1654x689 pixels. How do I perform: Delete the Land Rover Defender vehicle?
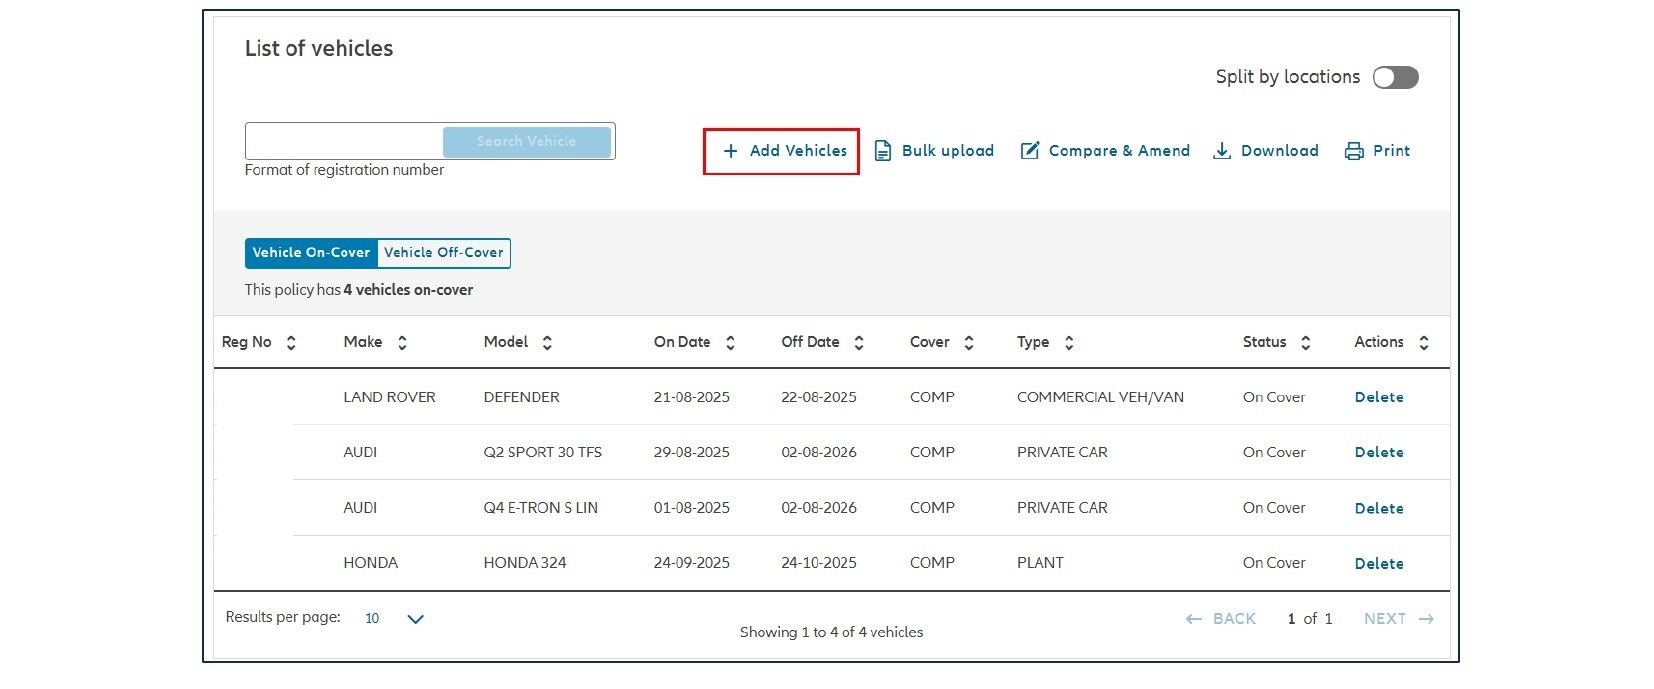pos(1379,397)
